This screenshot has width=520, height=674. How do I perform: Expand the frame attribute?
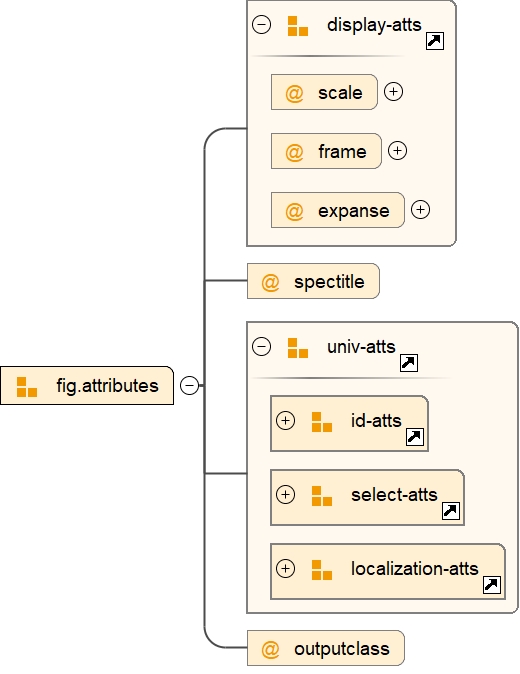pos(398,150)
